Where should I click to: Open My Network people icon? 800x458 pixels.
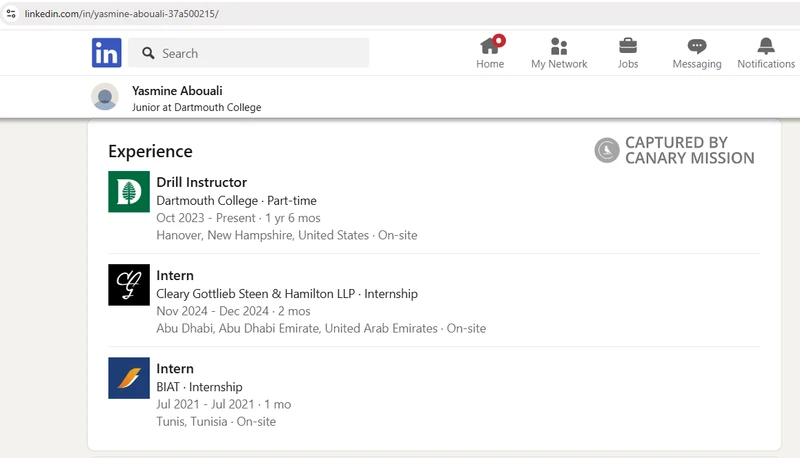(x=559, y=46)
